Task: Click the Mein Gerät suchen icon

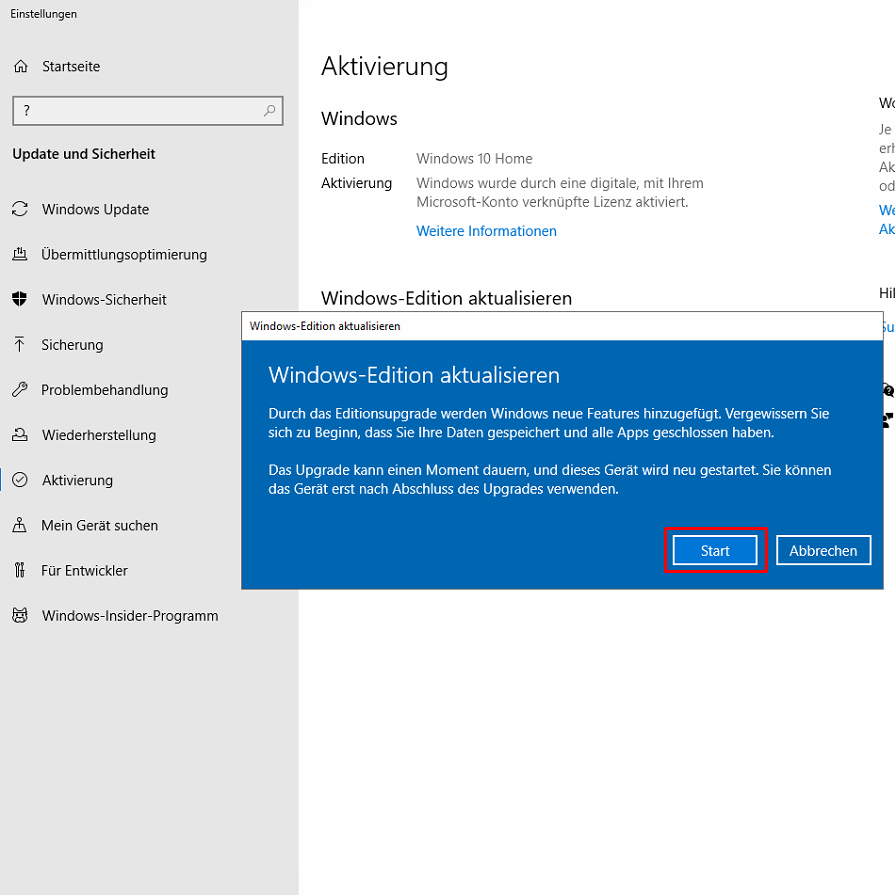Action: click(19, 526)
